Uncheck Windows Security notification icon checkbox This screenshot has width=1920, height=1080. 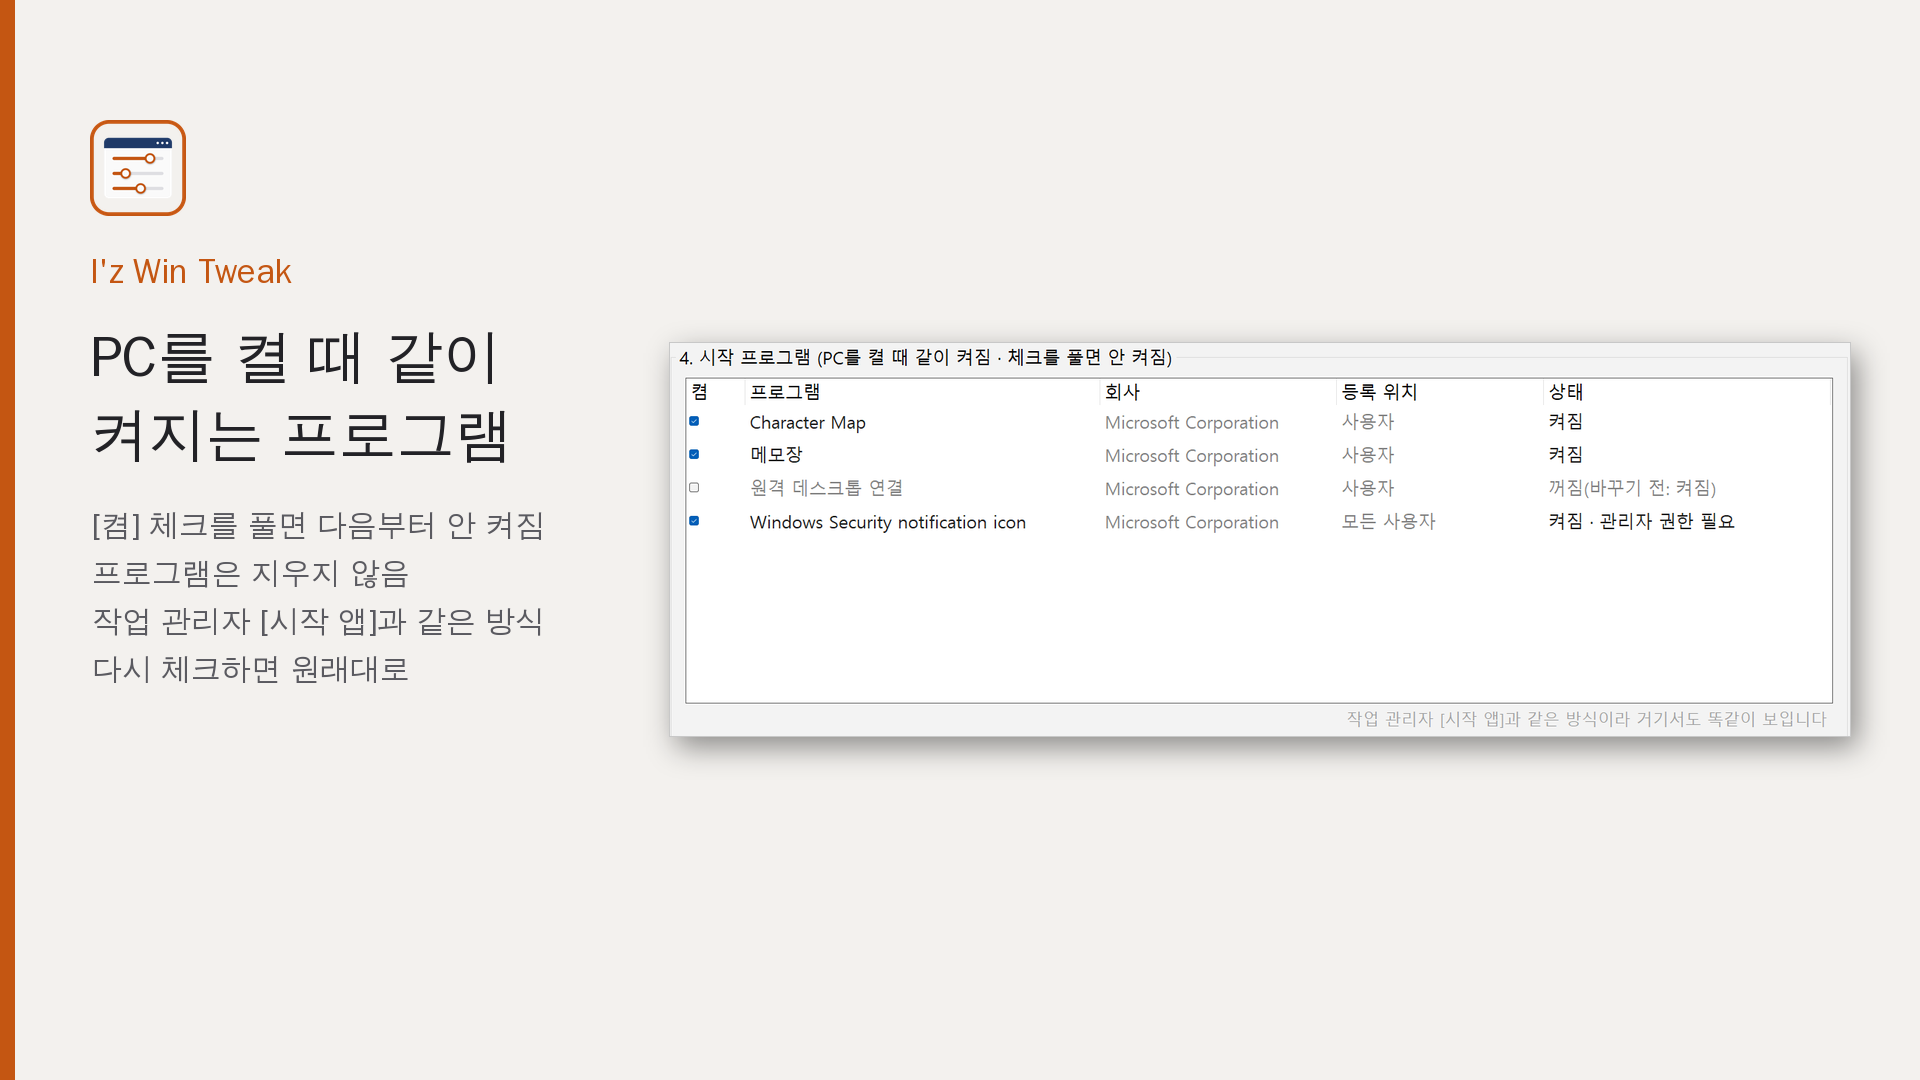pos(694,521)
